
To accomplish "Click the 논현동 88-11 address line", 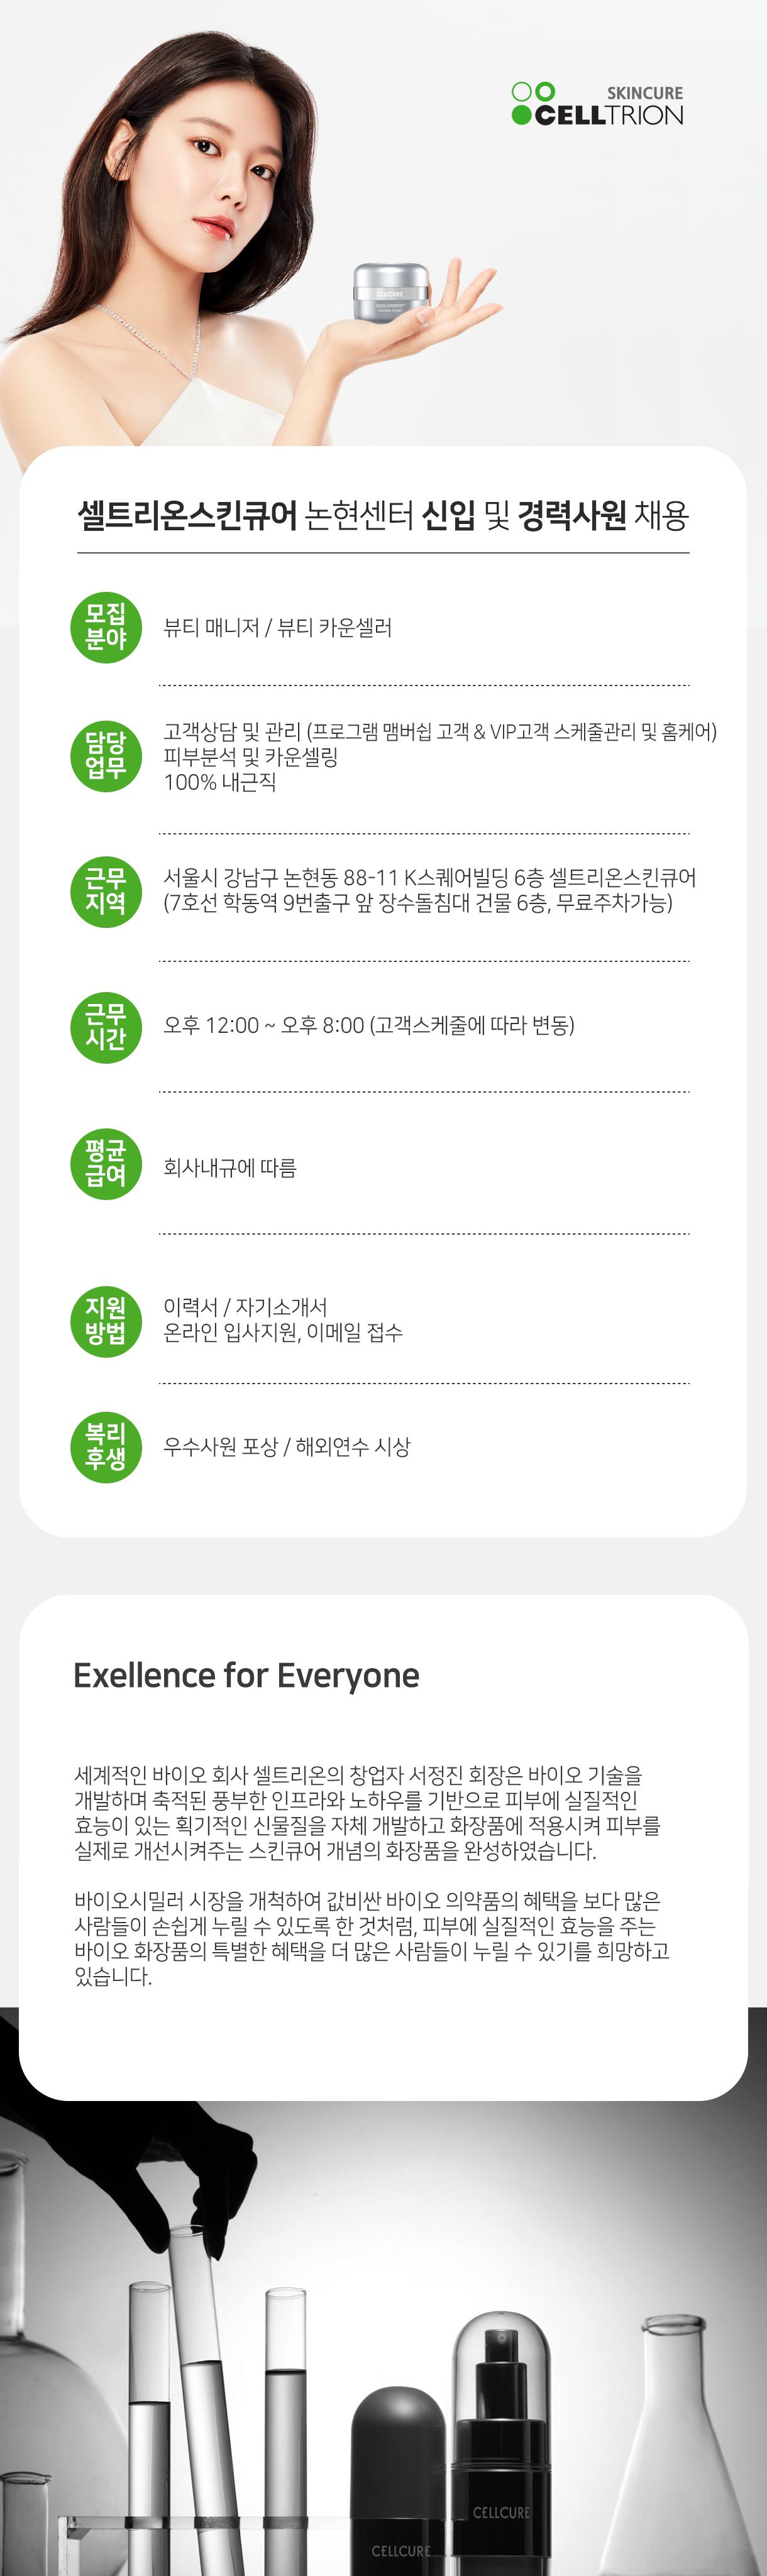I will [x=430, y=878].
